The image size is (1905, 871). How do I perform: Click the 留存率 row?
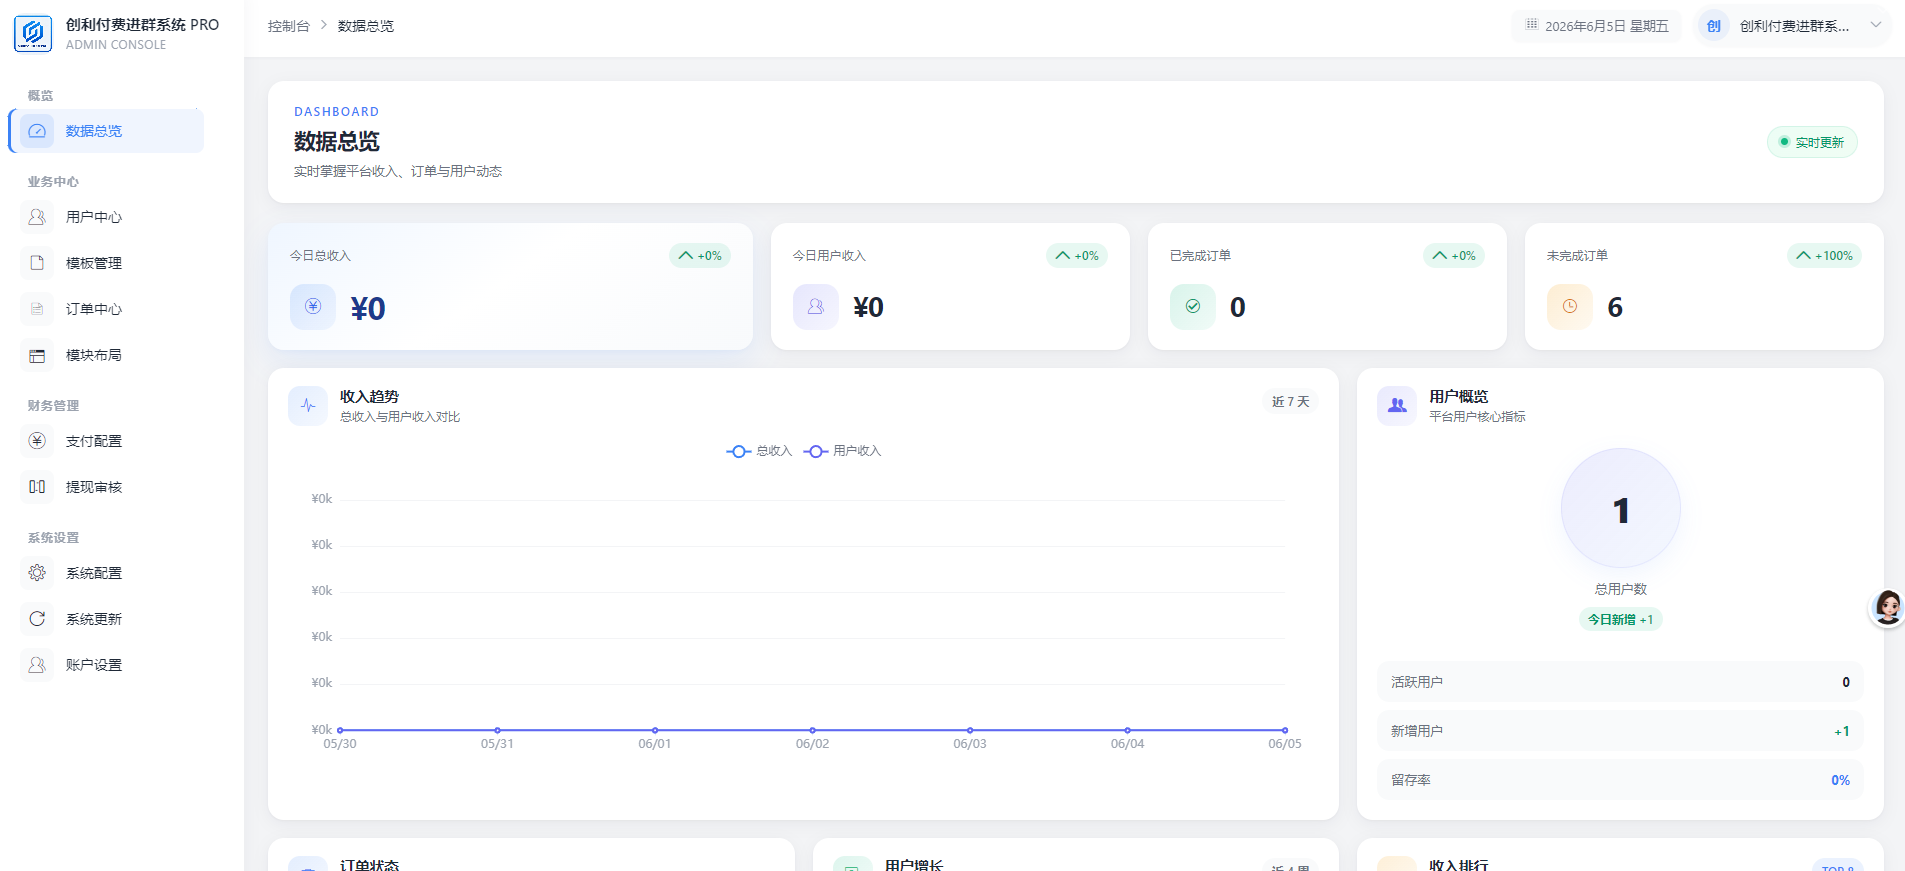[x=1620, y=780]
